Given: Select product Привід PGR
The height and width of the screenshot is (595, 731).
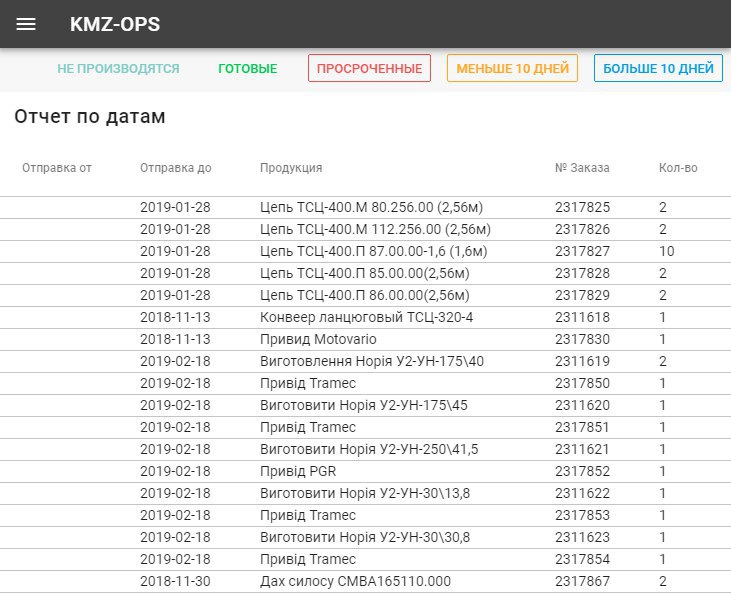Looking at the screenshot, I should [298, 471].
